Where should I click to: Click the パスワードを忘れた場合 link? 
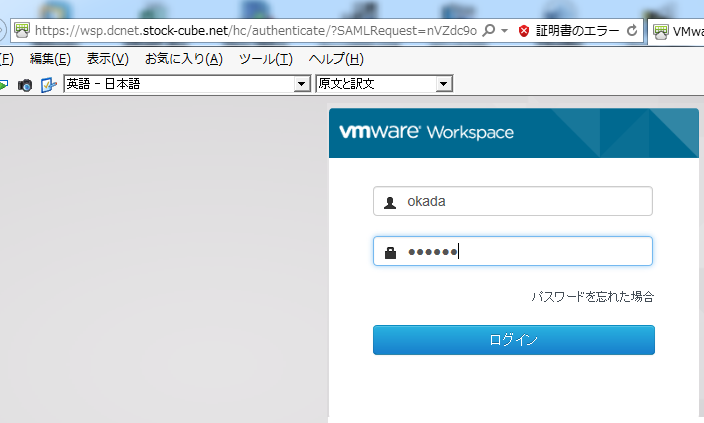[592, 297]
